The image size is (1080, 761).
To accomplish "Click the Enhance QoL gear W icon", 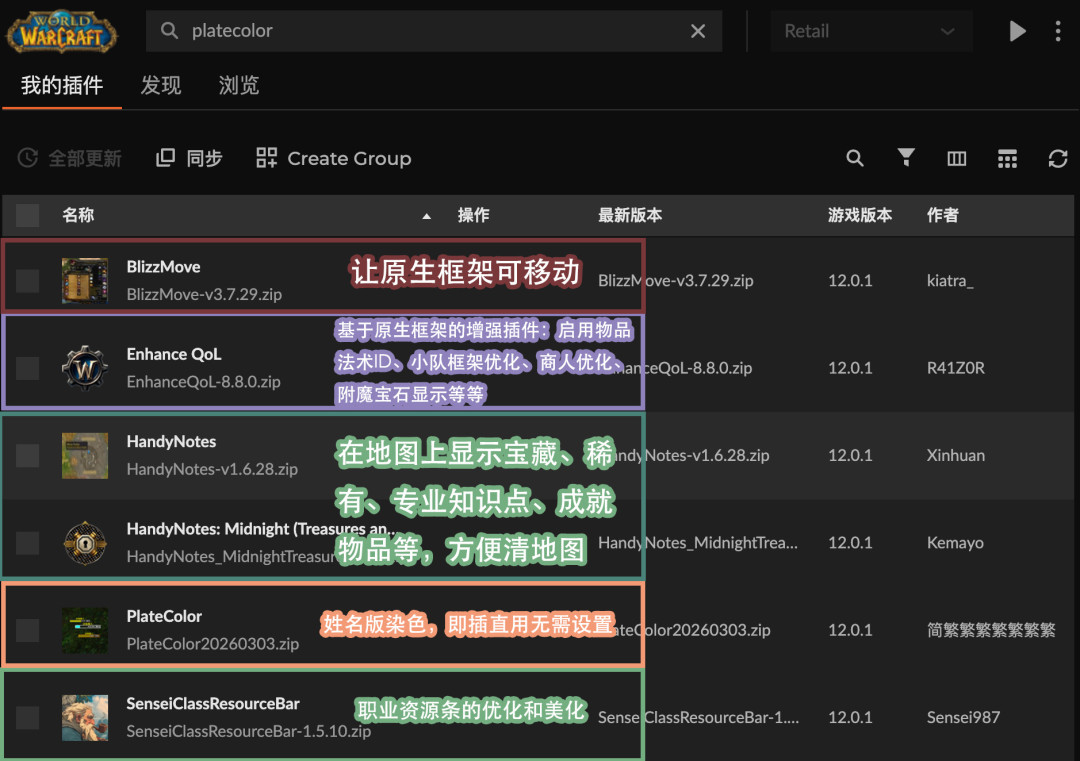I will 85,368.
